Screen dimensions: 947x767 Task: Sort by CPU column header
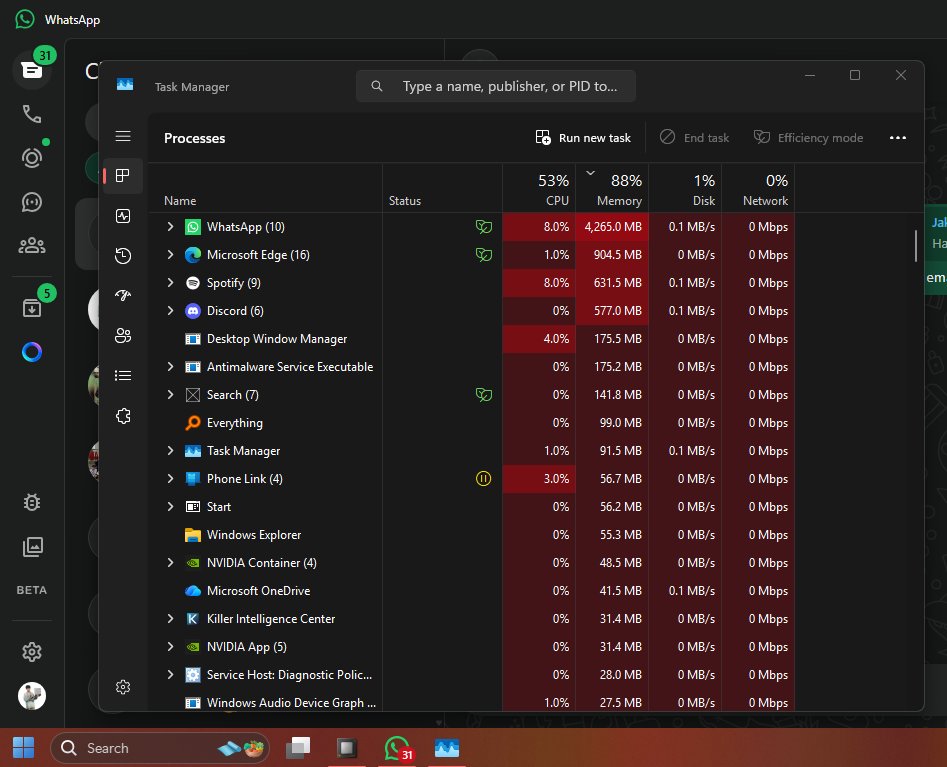pyautogui.click(x=539, y=188)
